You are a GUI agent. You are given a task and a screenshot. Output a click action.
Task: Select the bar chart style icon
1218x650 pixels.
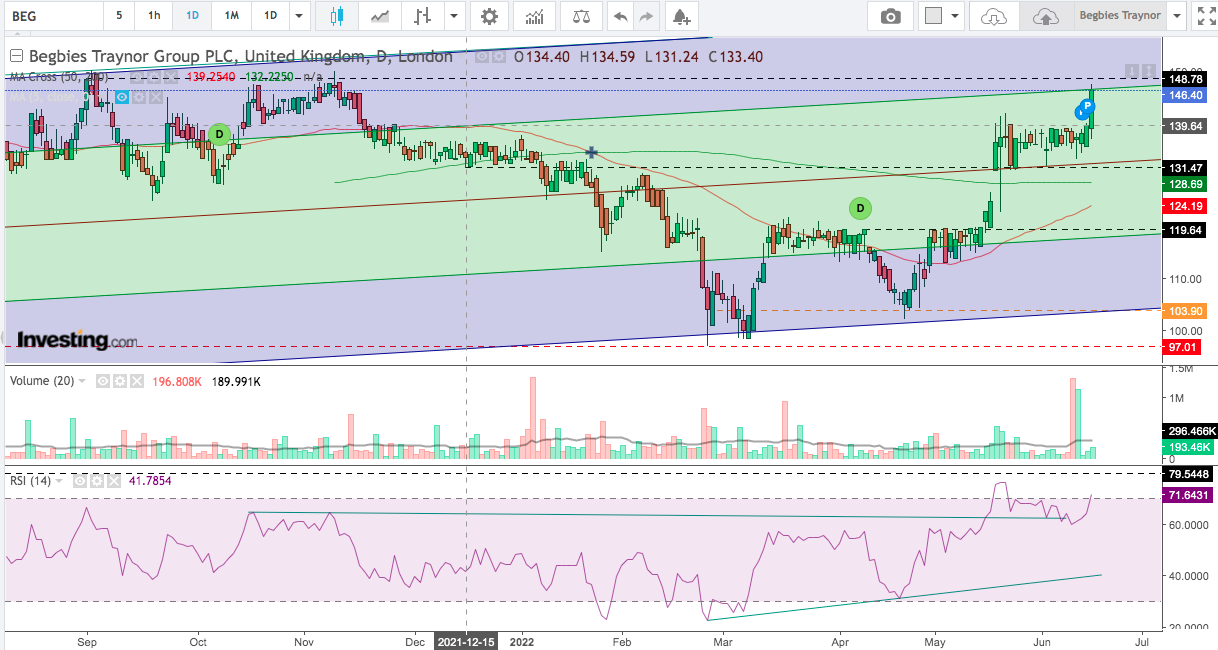tap(423, 16)
